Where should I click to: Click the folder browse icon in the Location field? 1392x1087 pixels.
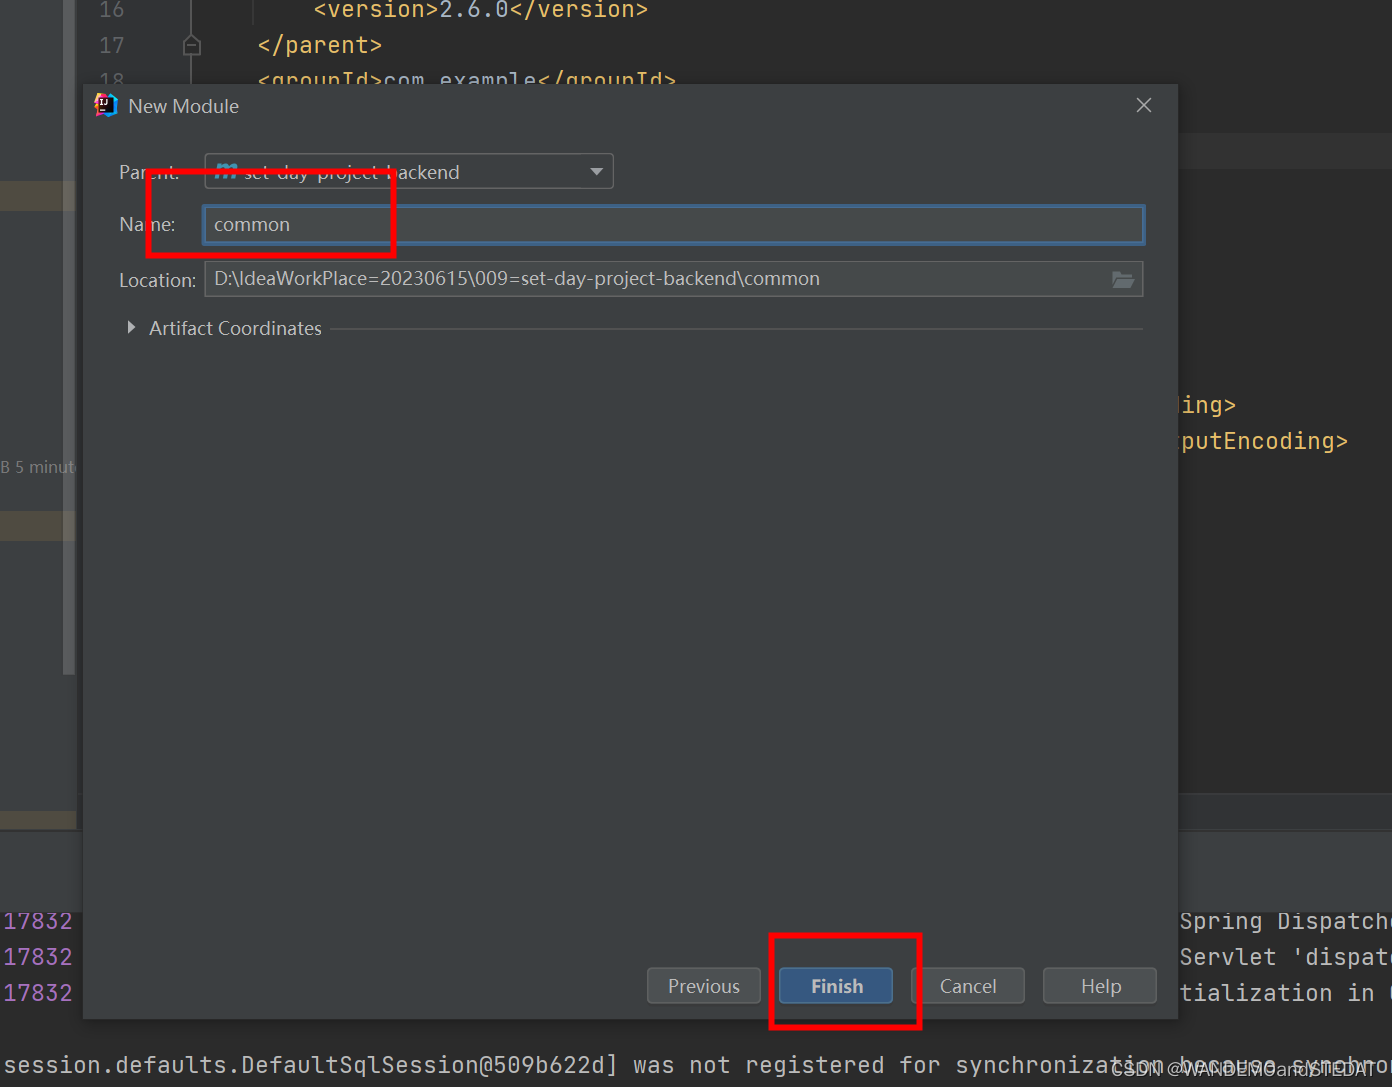(1122, 279)
